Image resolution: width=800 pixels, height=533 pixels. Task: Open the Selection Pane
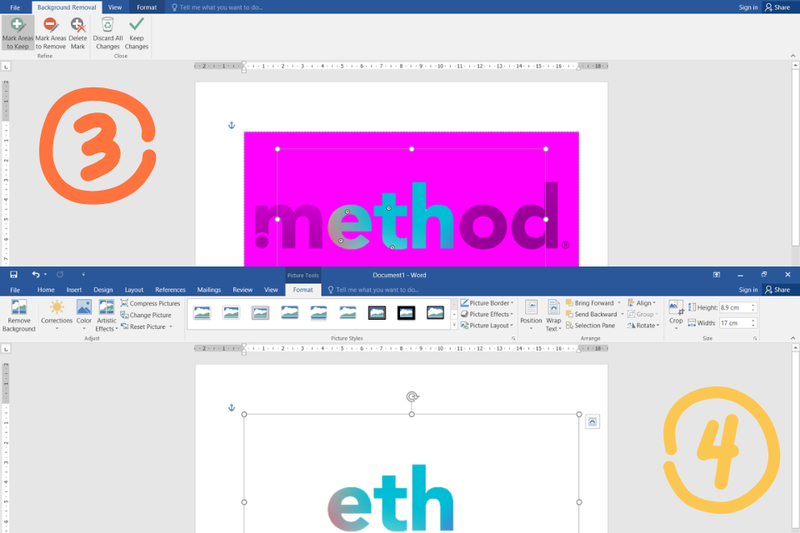click(x=590, y=325)
